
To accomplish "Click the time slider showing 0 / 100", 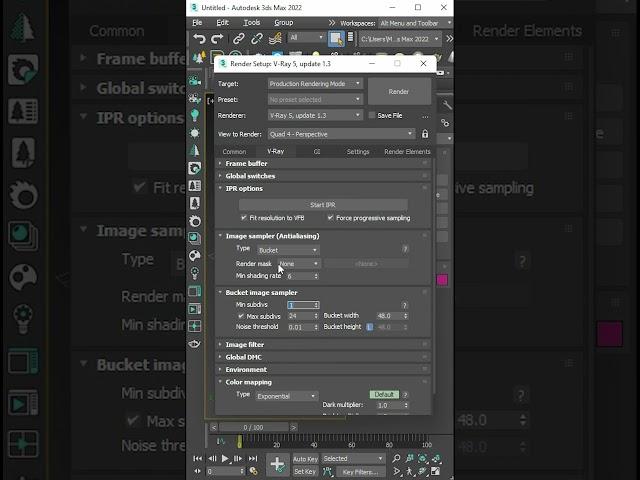I will point(253,427).
